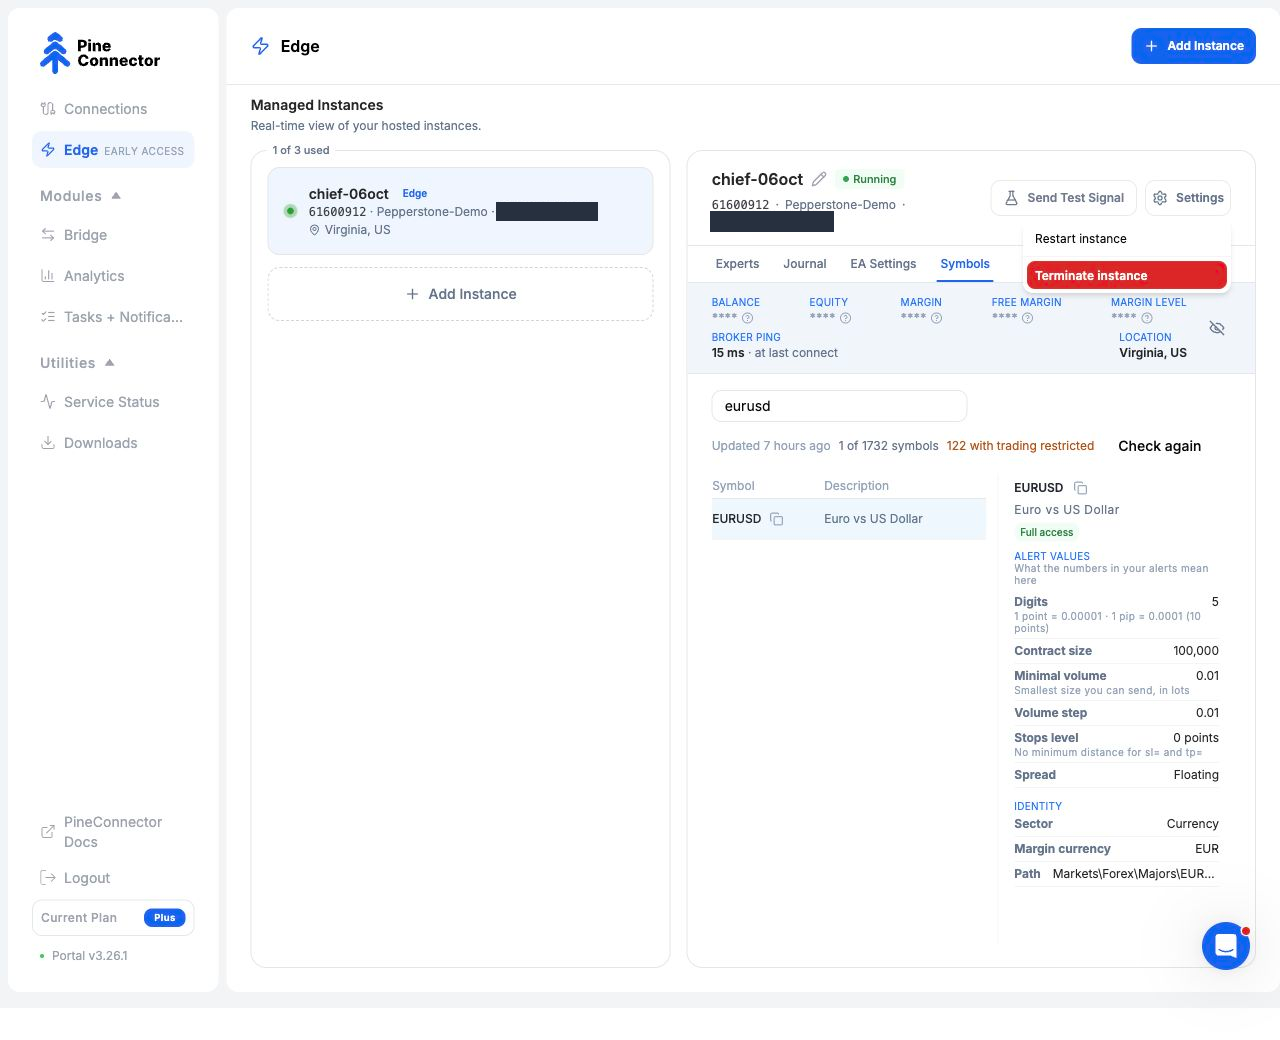View Service Status page

(x=113, y=402)
